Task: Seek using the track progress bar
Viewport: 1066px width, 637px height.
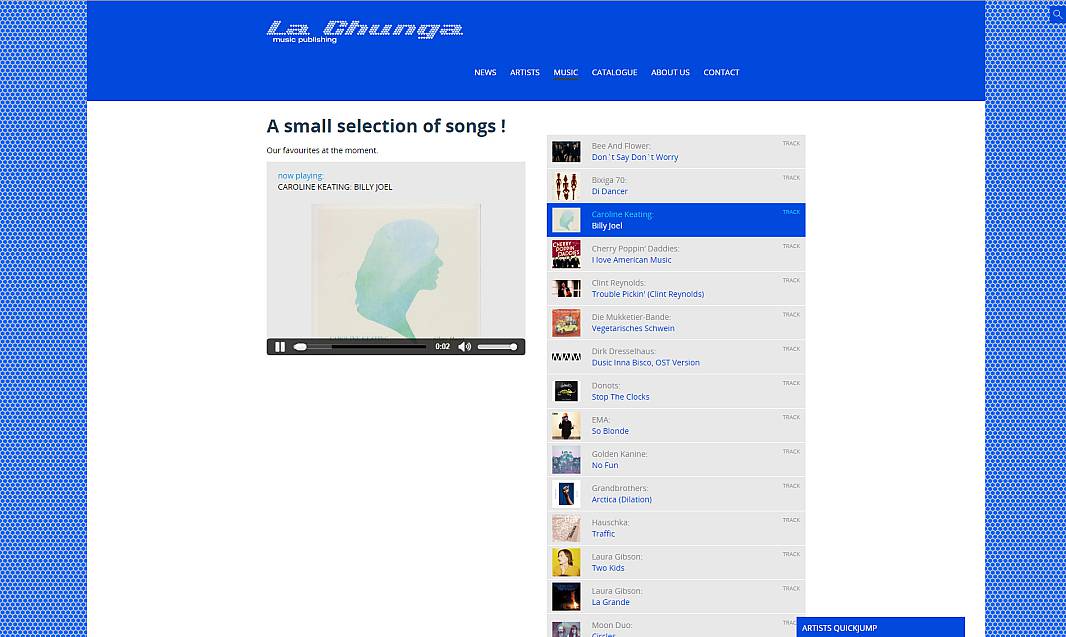Action: click(x=360, y=347)
